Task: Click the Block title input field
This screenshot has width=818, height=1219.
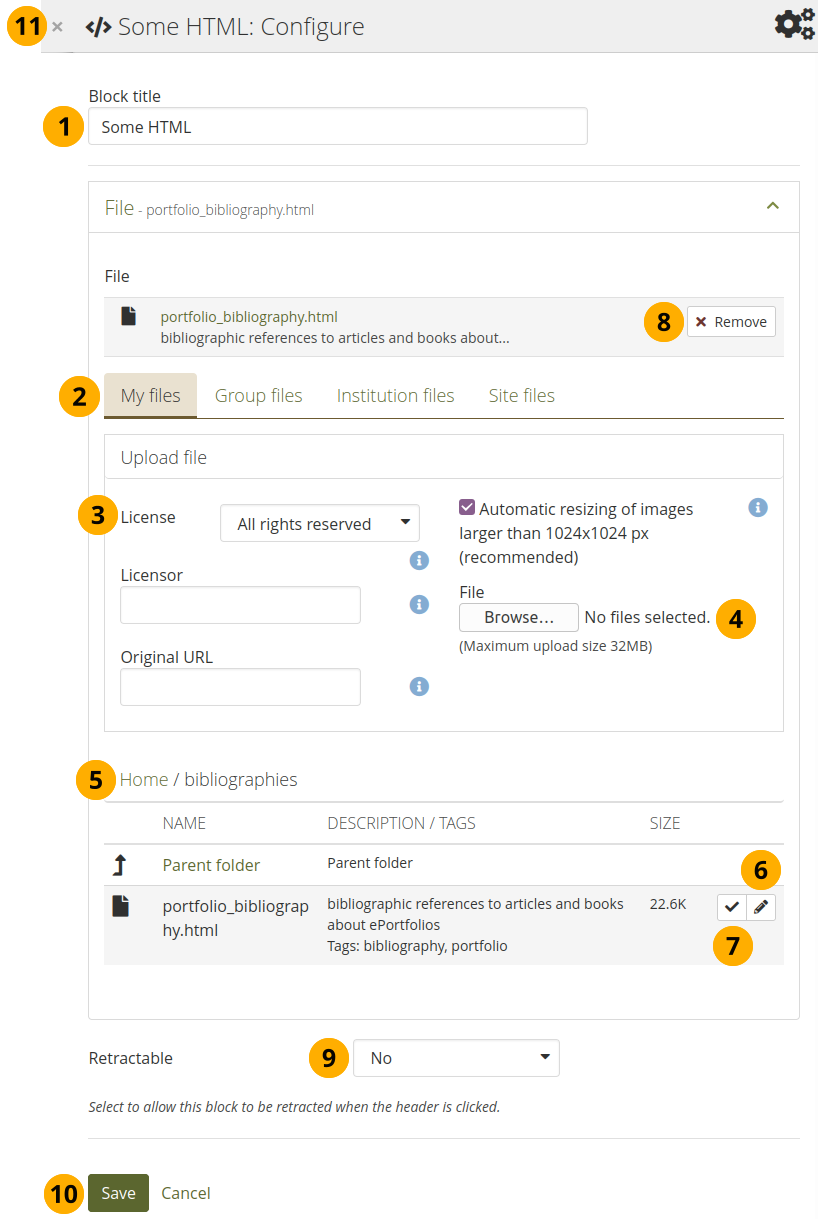Action: tap(337, 127)
